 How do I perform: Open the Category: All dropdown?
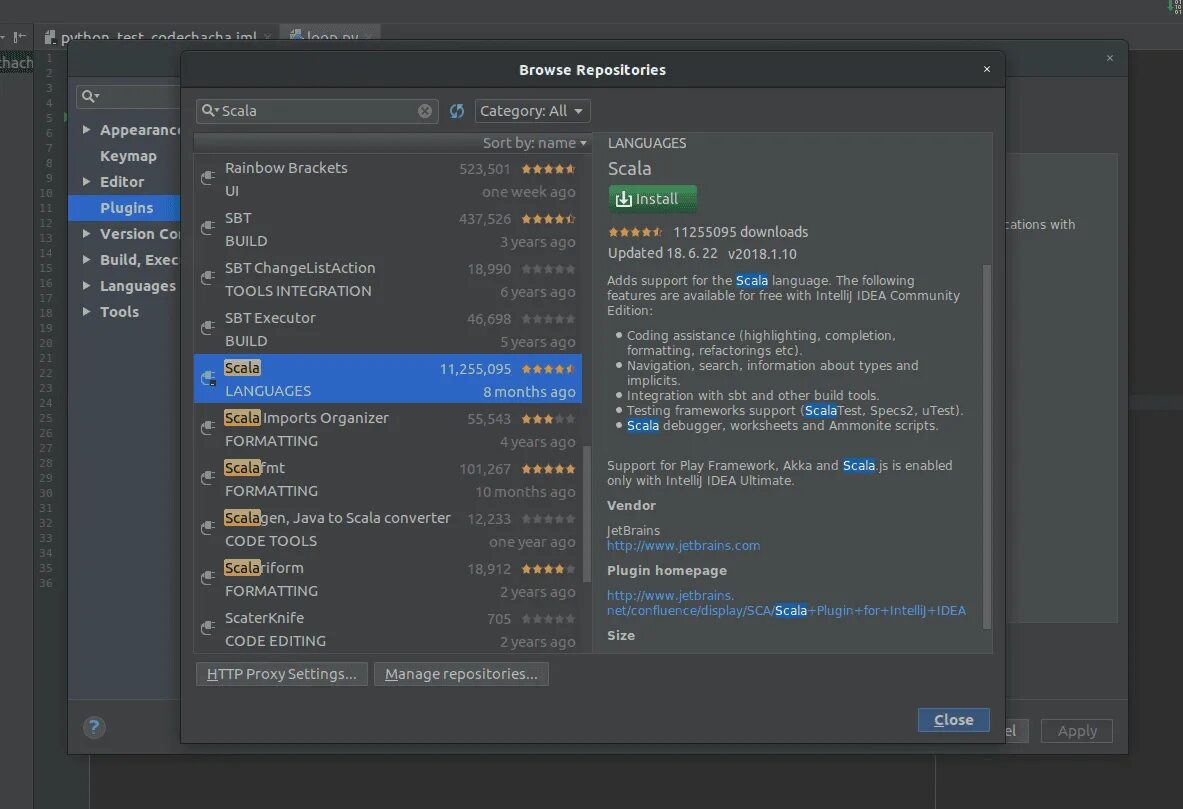click(532, 111)
